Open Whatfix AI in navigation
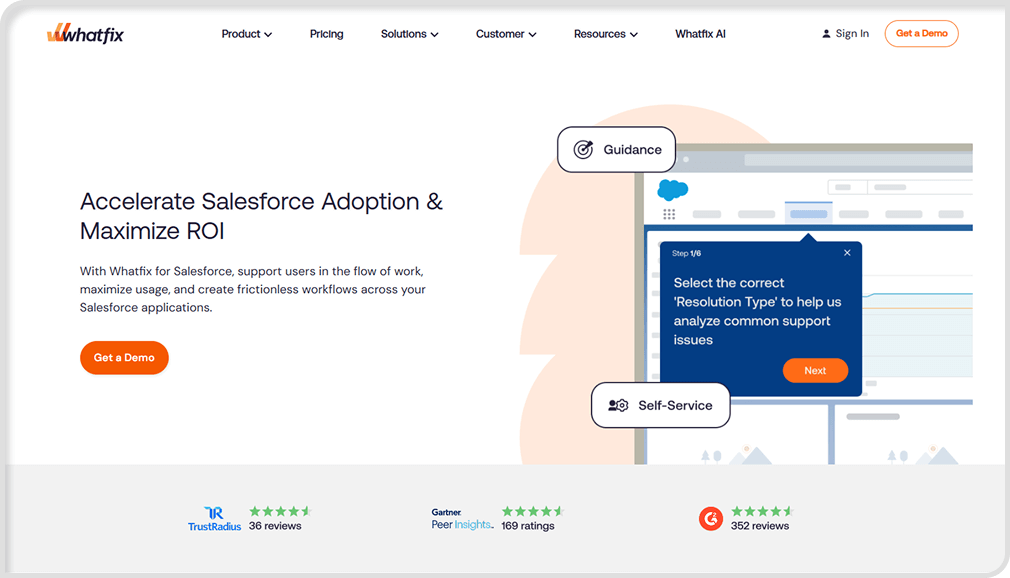1010x578 pixels. [x=700, y=34]
